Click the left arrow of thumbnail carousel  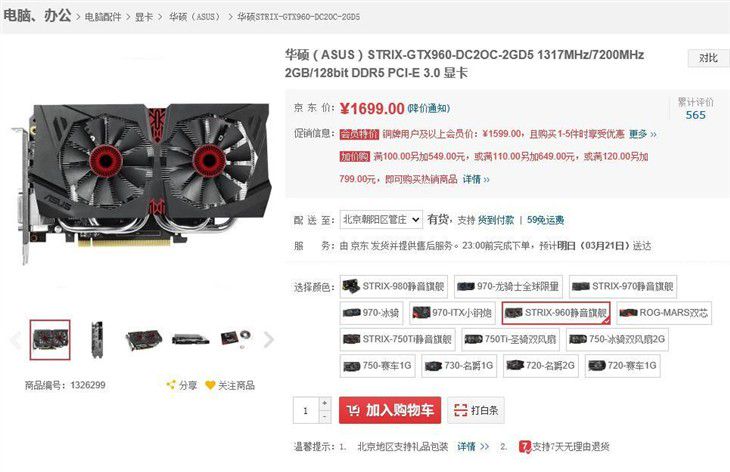tap(15, 340)
